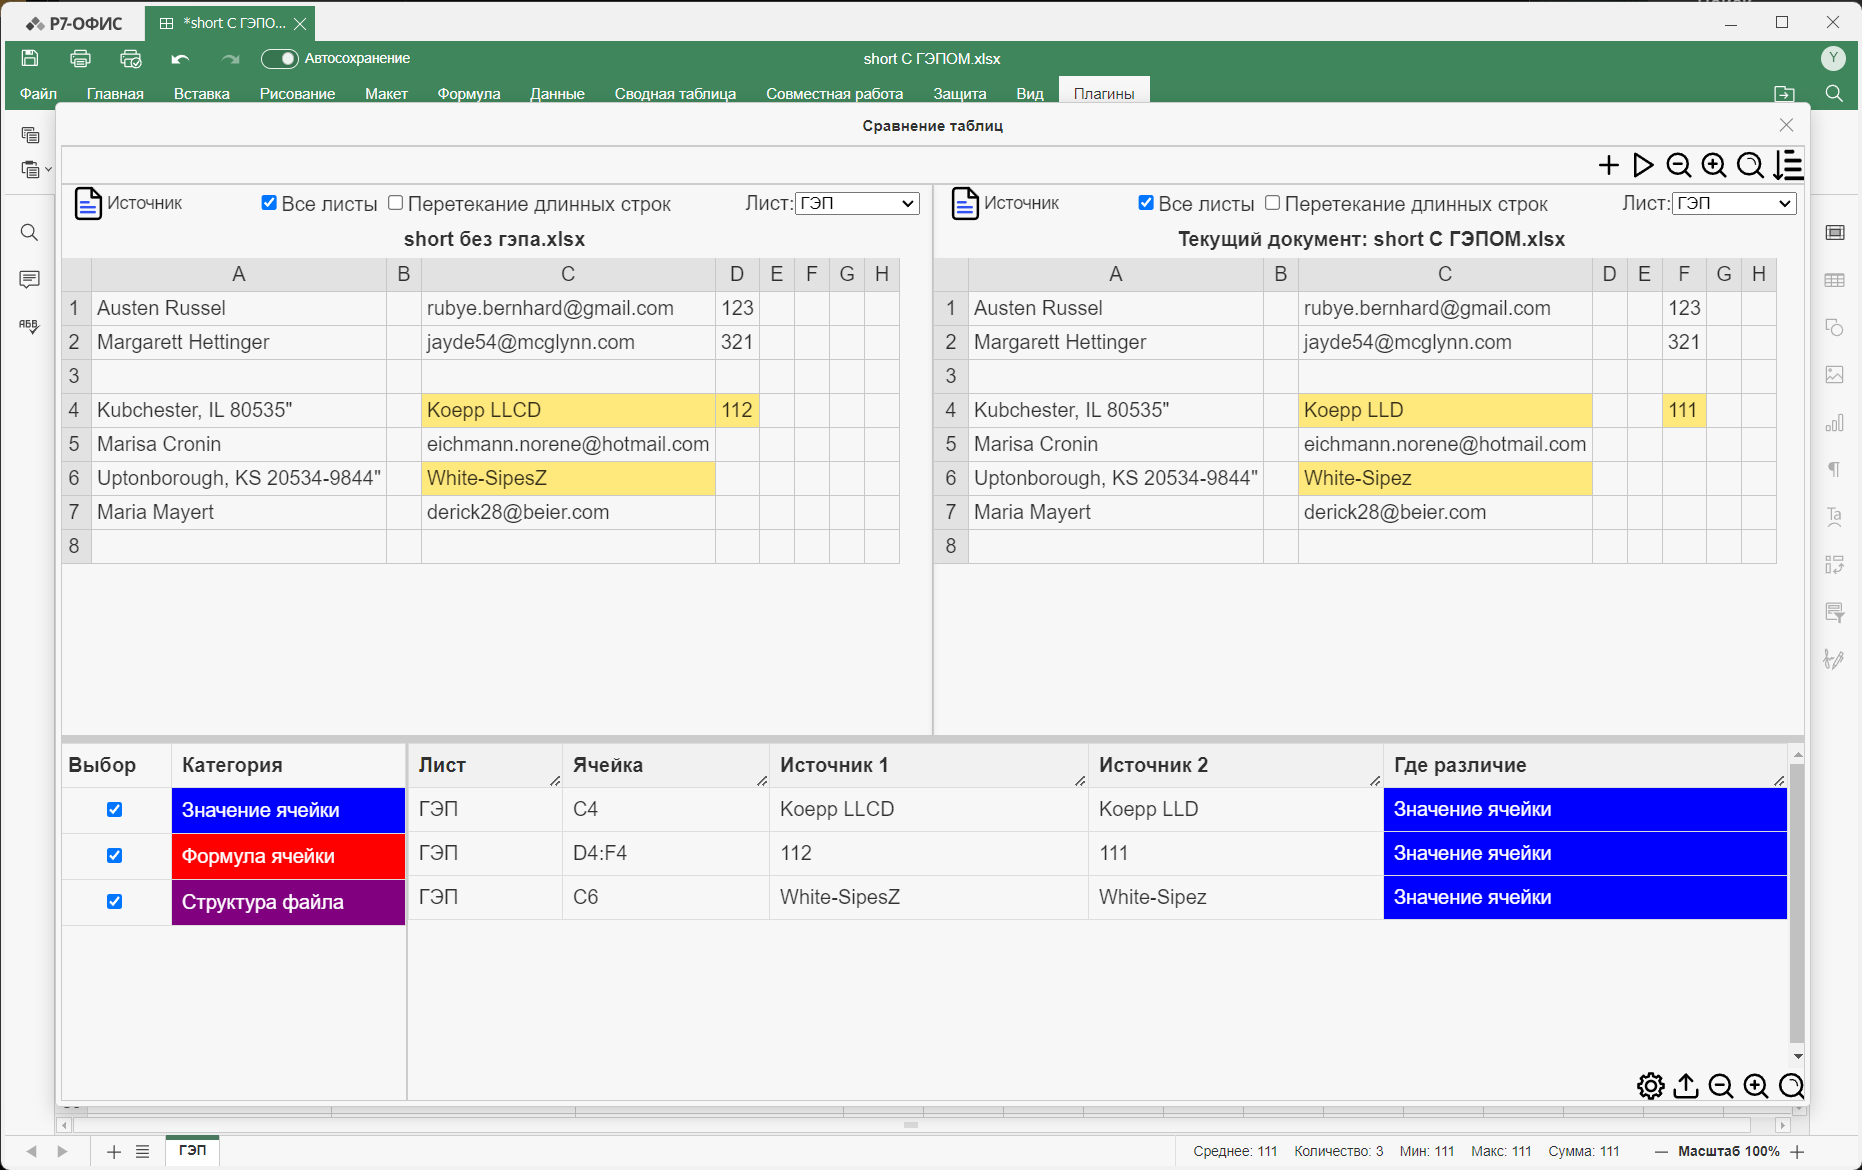Viewport: 1862px width, 1170px height.
Task: Enable right pane Перетекание длинных строк
Action: tap(1272, 203)
